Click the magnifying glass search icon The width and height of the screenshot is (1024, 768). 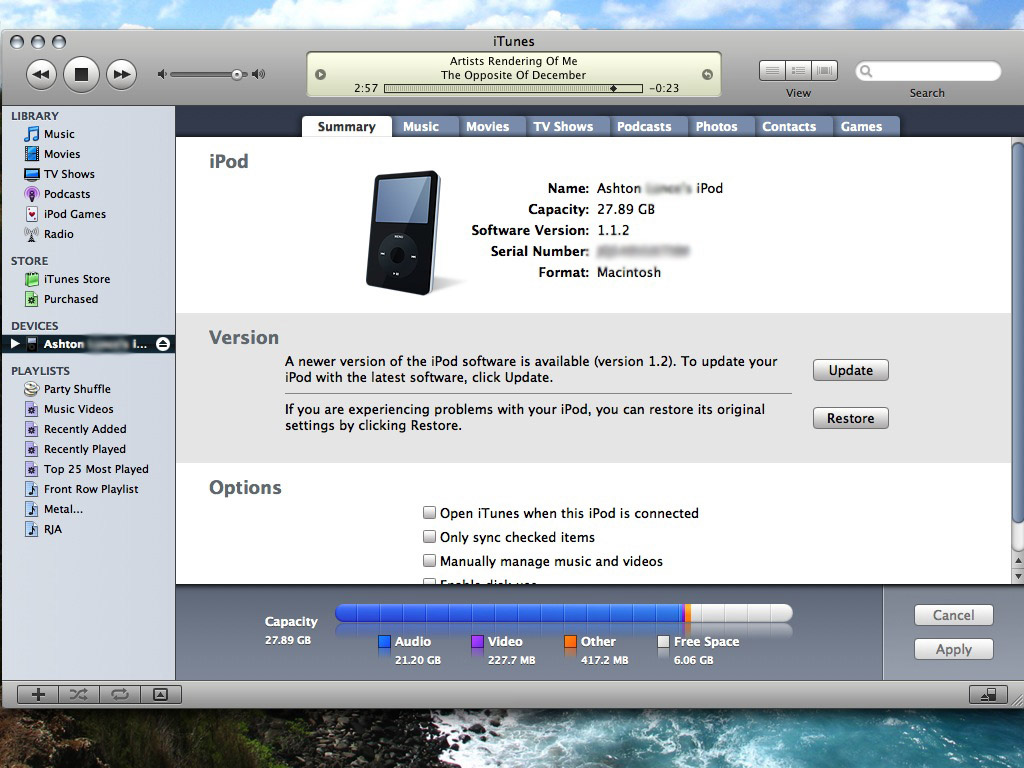866,71
